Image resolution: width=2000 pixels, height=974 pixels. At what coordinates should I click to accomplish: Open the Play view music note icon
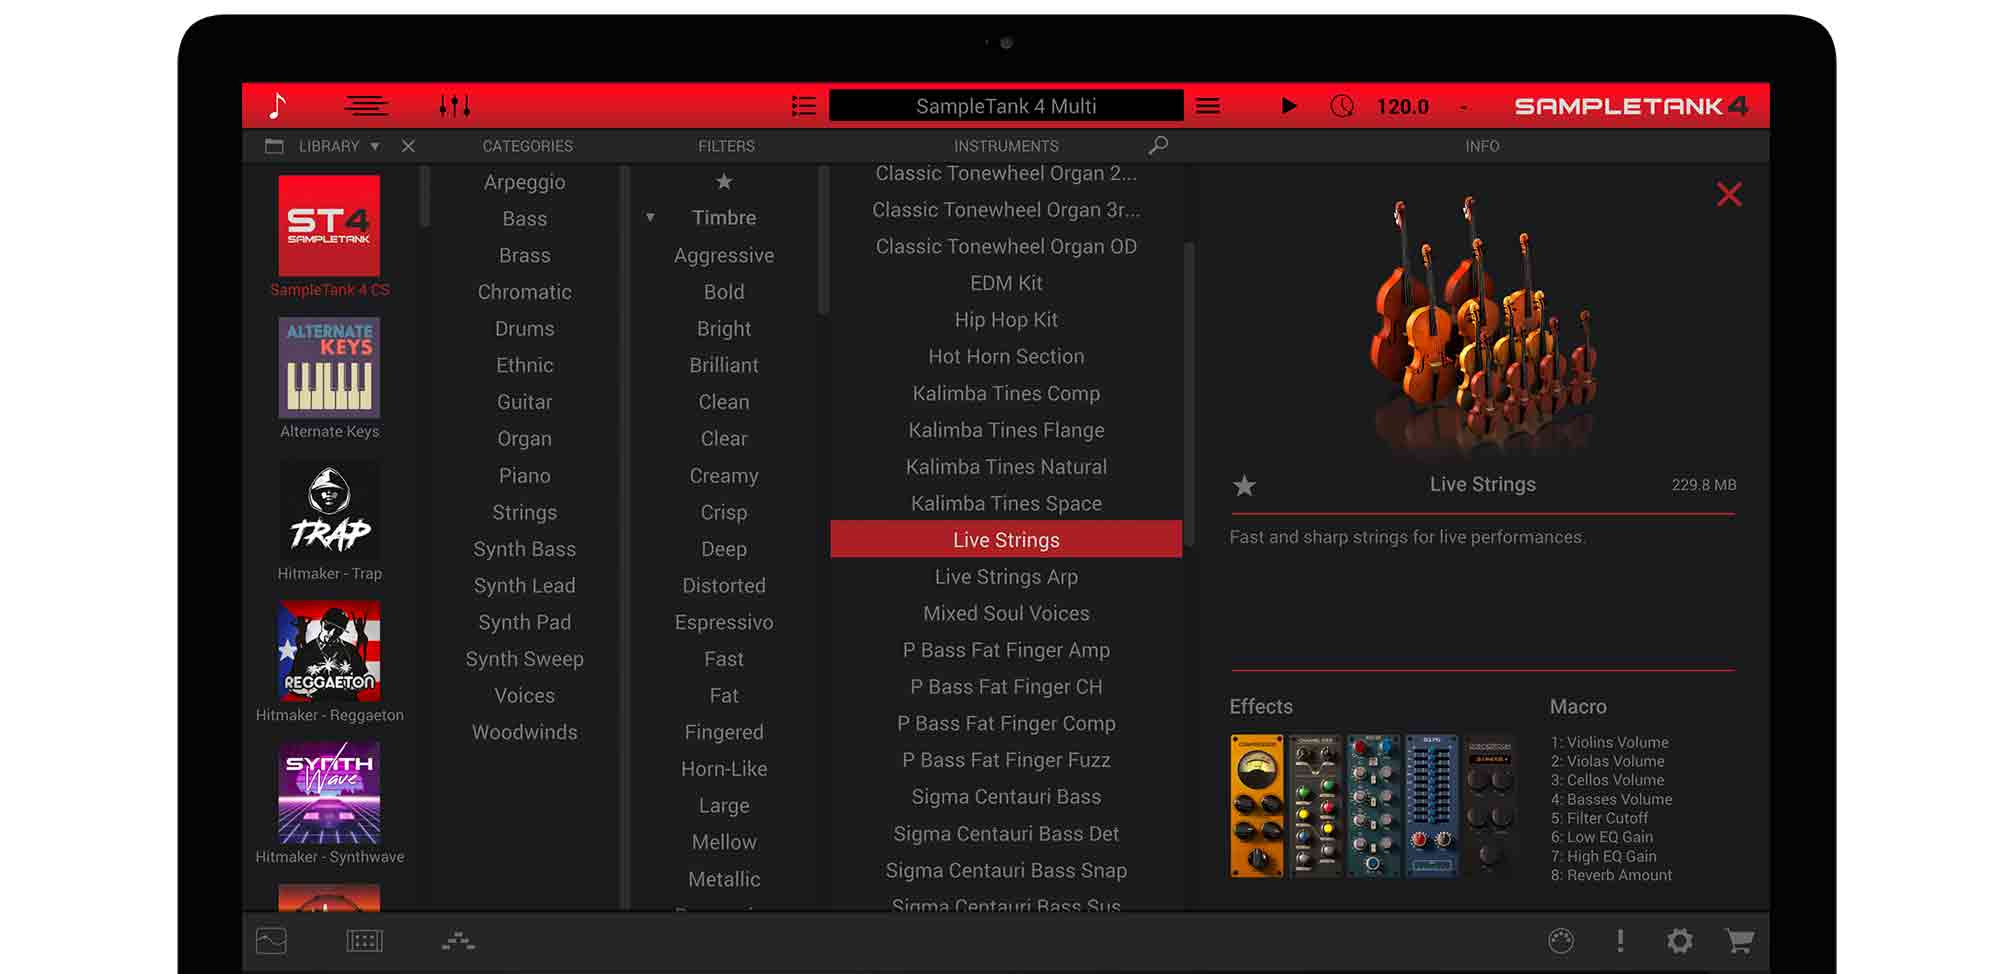point(278,105)
